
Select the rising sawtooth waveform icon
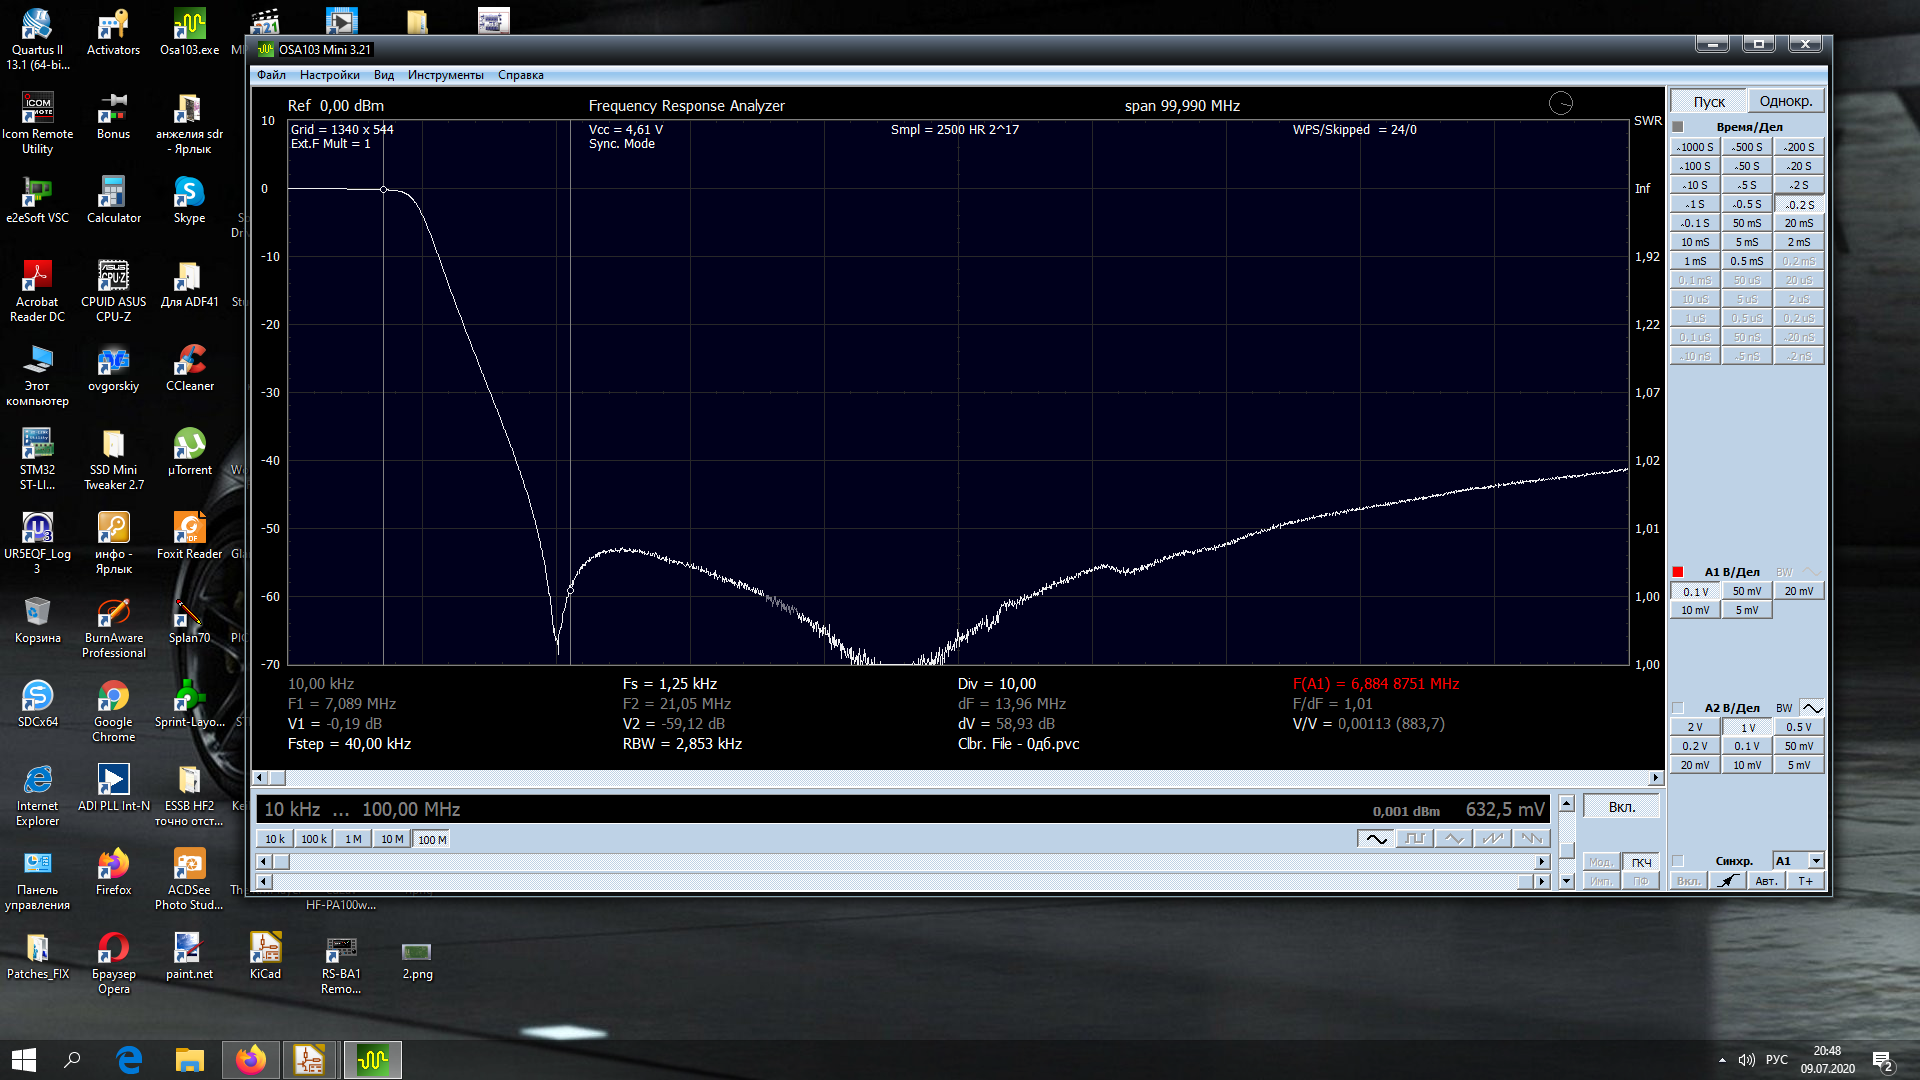coord(1492,839)
